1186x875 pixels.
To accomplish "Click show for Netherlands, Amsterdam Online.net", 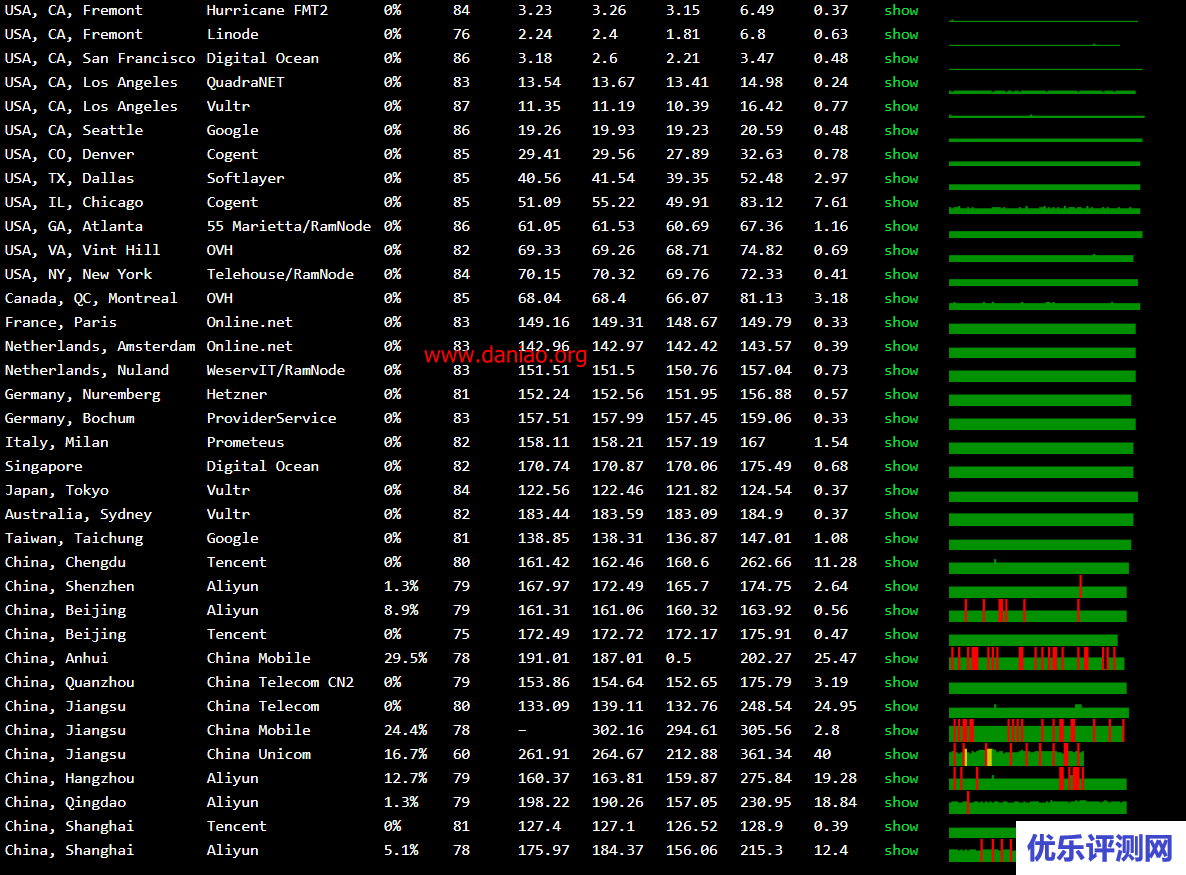I will point(901,346).
